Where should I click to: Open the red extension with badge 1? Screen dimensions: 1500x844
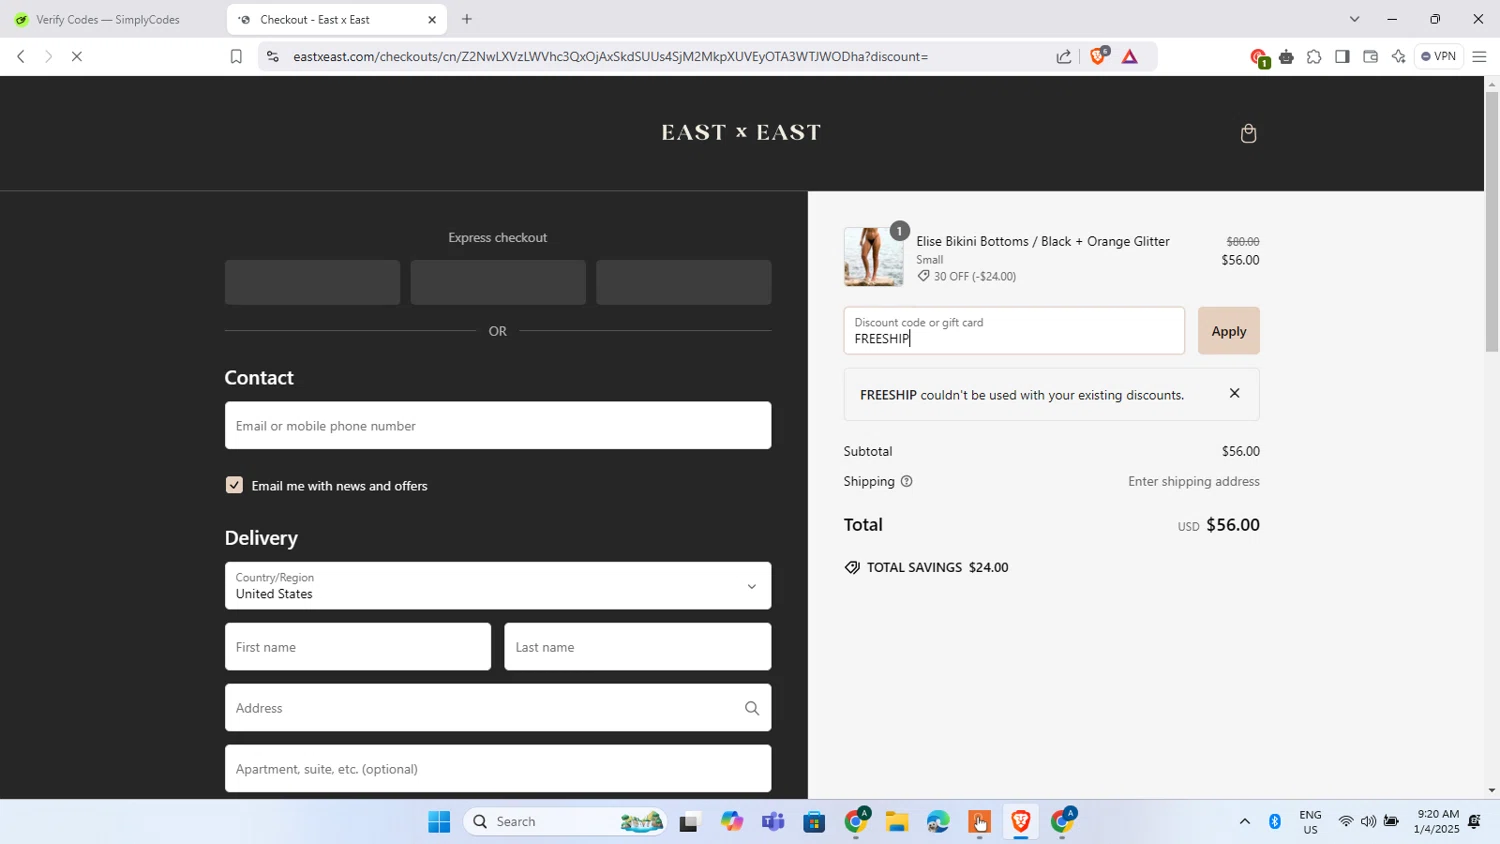(1259, 57)
